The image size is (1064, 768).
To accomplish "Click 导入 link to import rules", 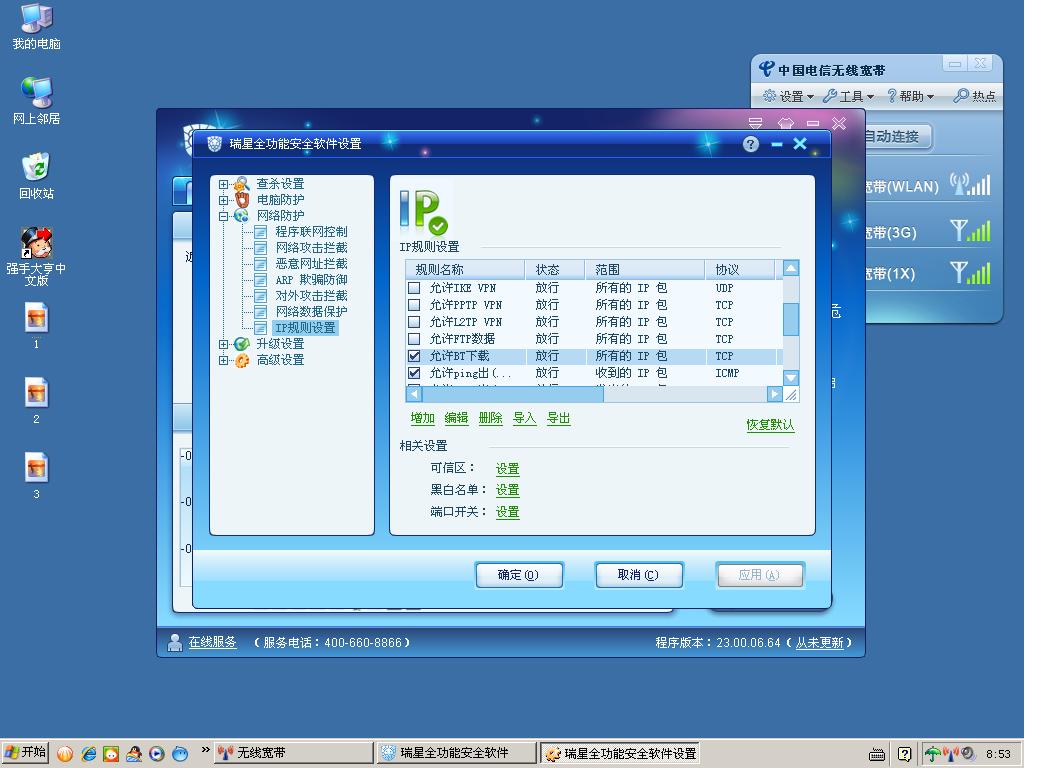I will [x=524, y=418].
